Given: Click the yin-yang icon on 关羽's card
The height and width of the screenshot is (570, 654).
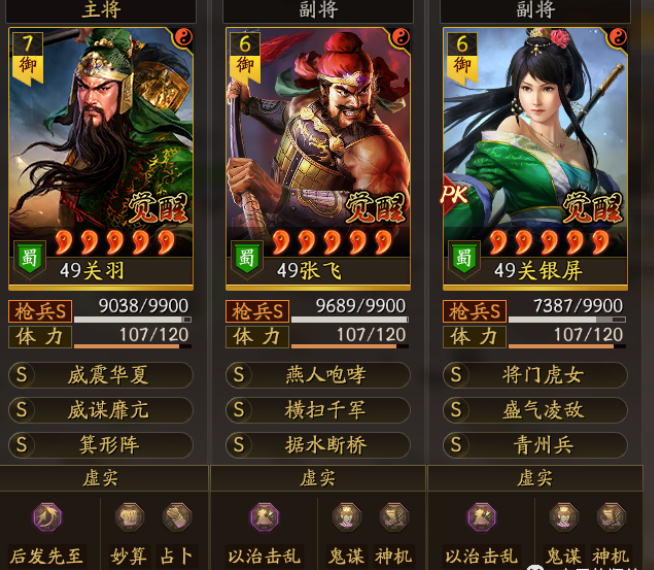Looking at the screenshot, I should [184, 38].
